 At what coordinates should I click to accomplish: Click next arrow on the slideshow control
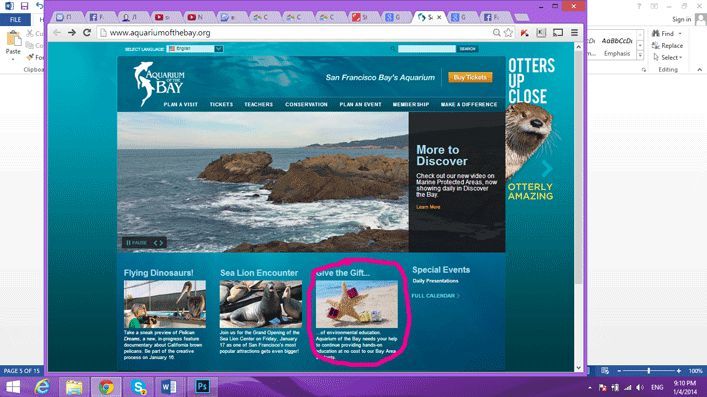coord(161,243)
